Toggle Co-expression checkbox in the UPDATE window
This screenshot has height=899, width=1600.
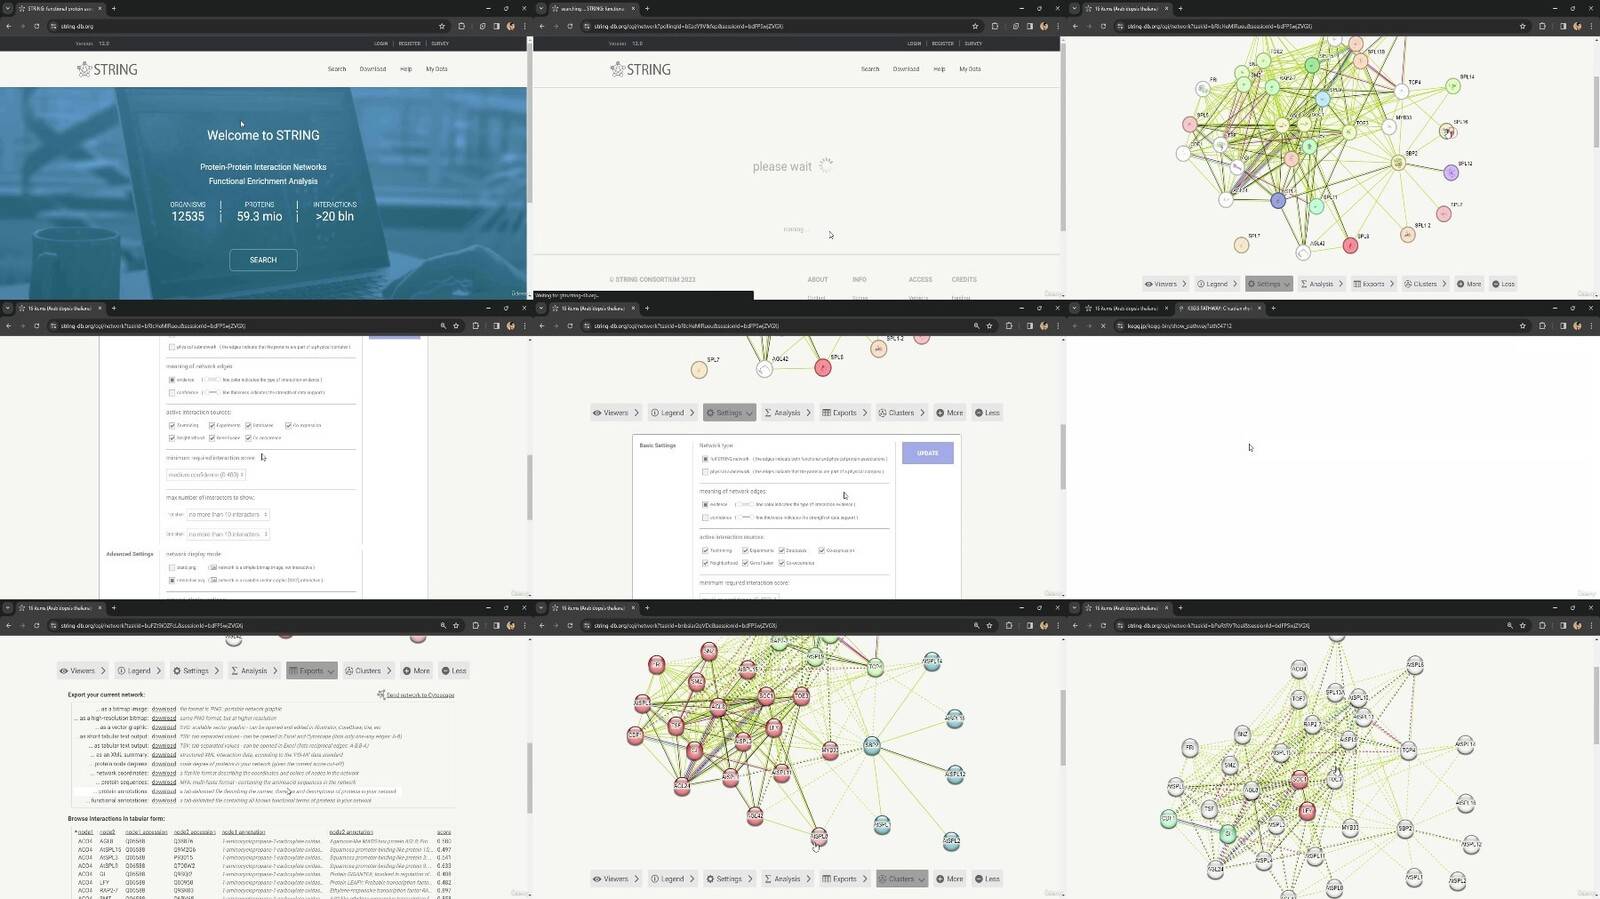click(x=821, y=550)
